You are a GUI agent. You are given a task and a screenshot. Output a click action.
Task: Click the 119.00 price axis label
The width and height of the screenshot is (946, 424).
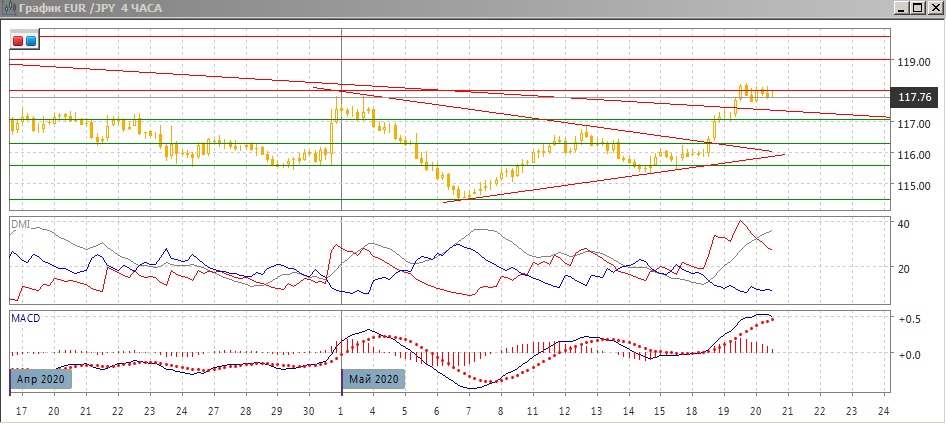(x=915, y=61)
